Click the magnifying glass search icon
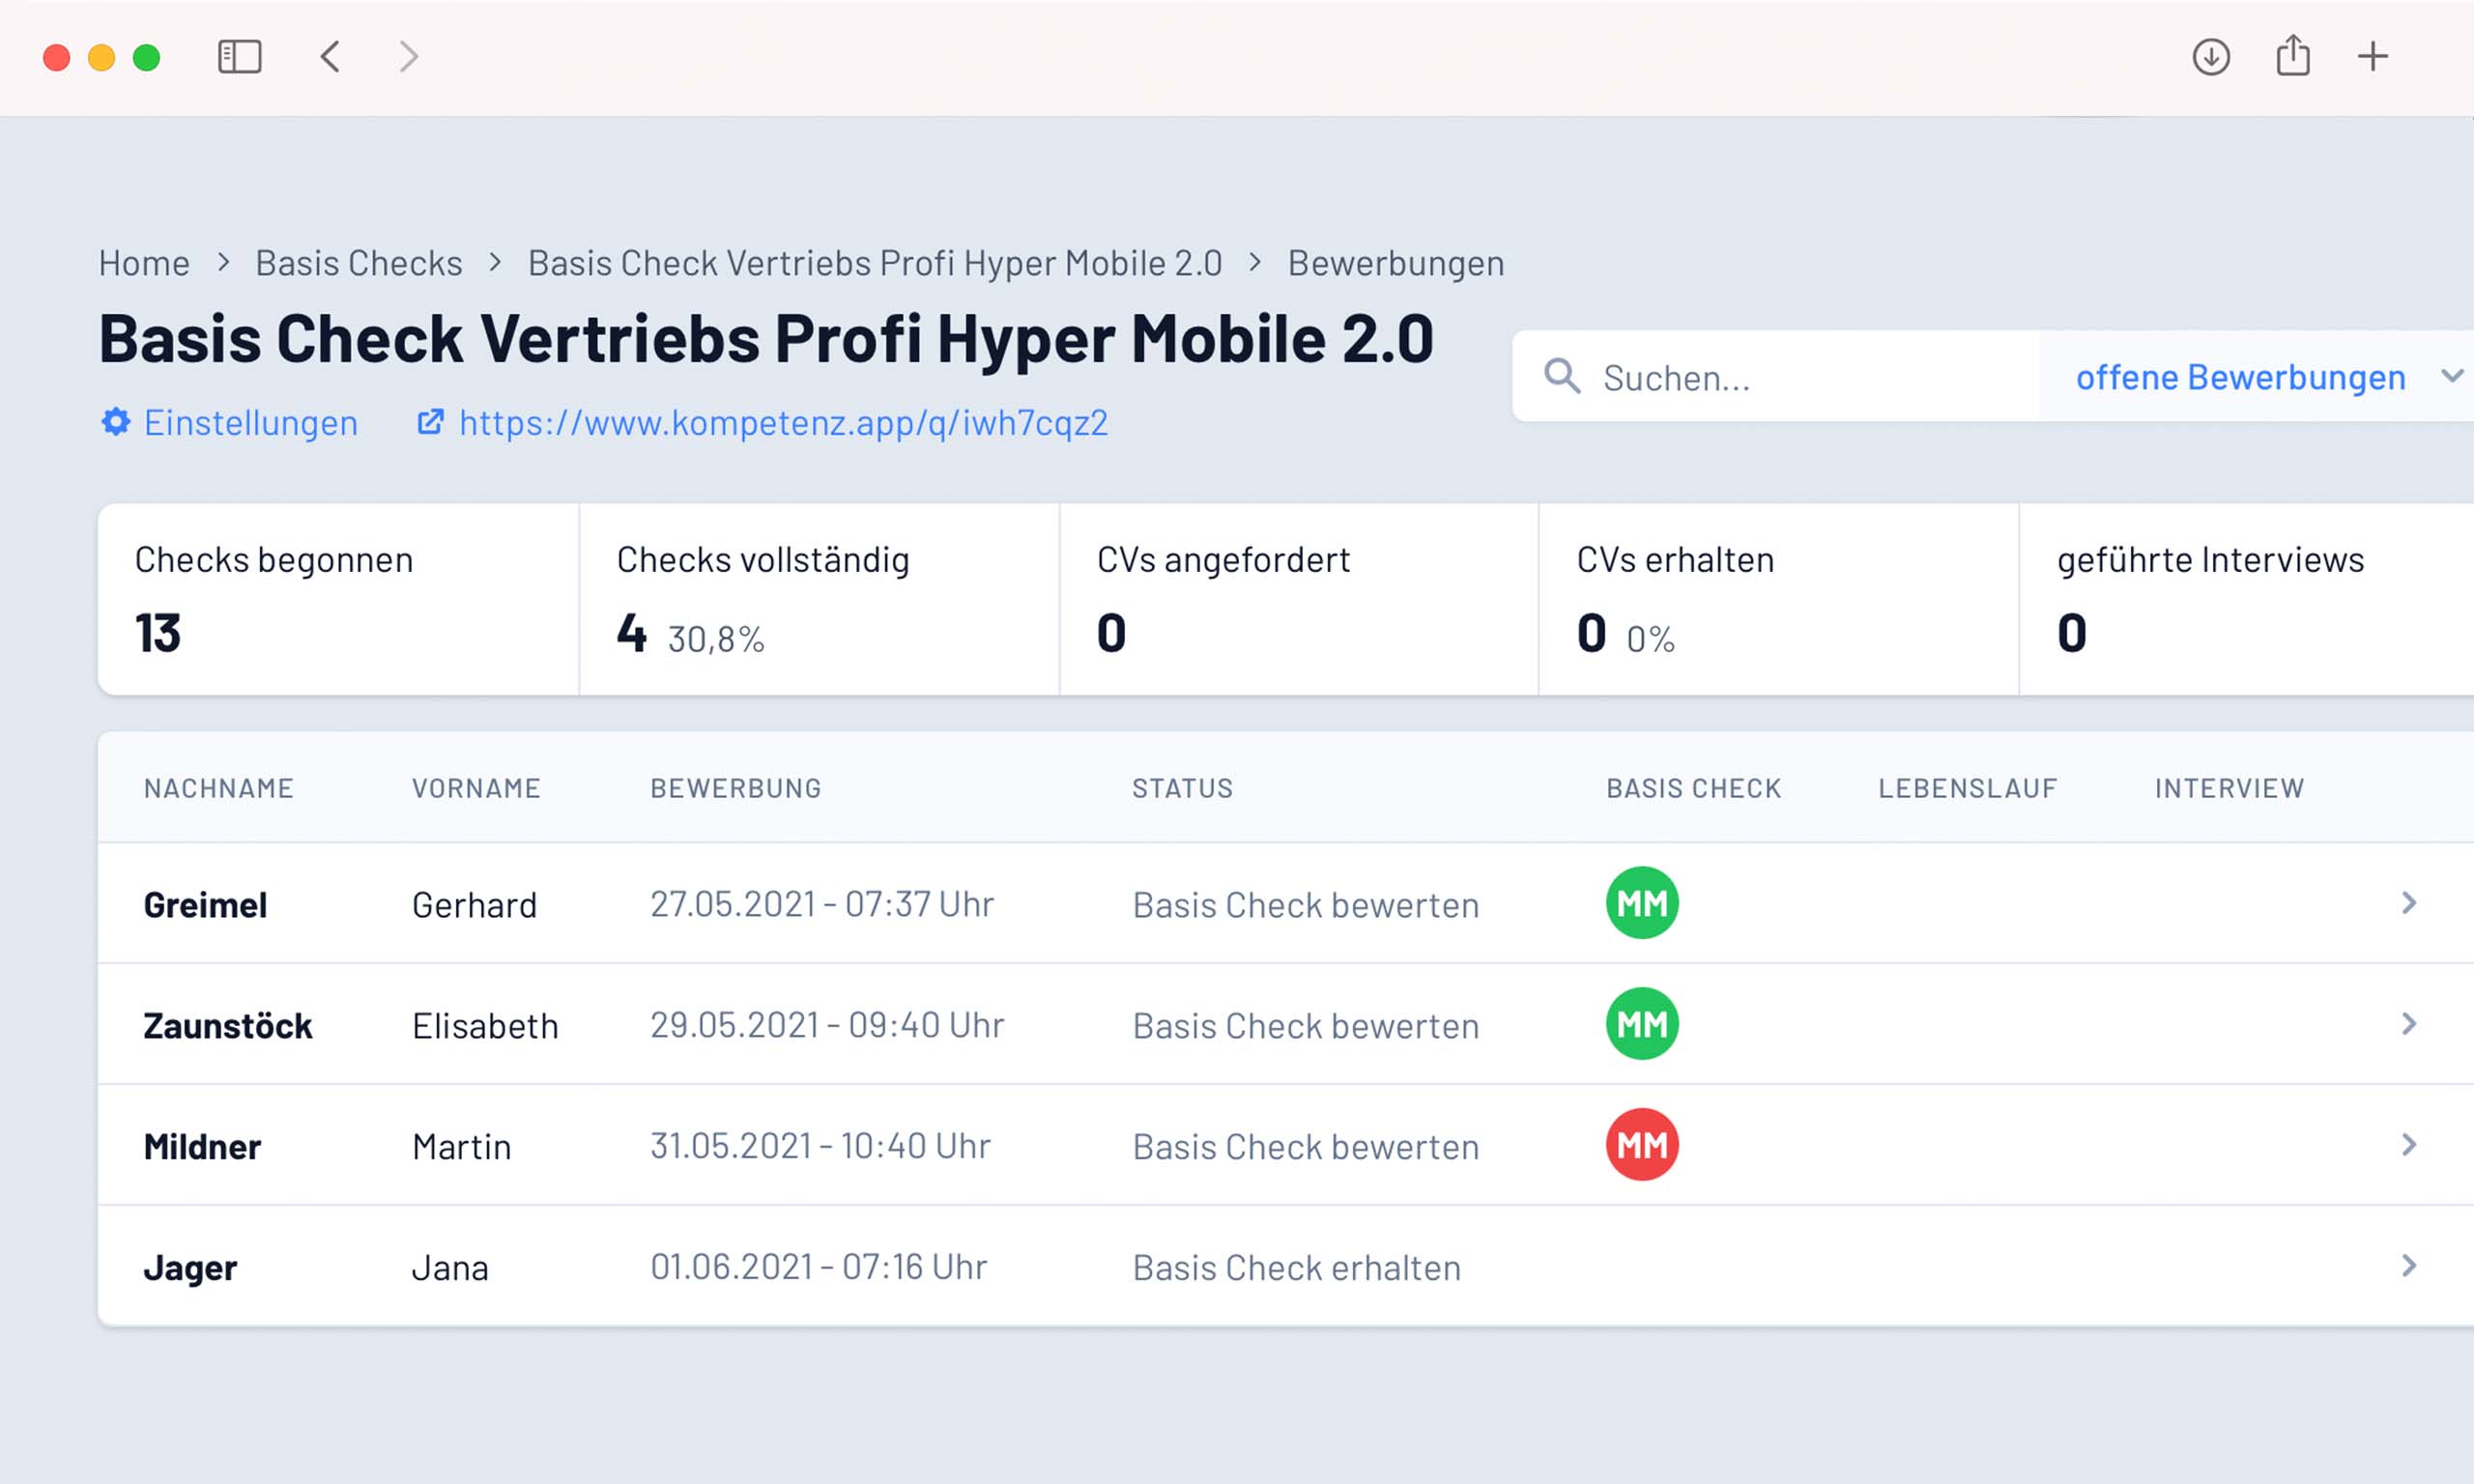Image resolution: width=2474 pixels, height=1484 pixels. pos(1563,377)
